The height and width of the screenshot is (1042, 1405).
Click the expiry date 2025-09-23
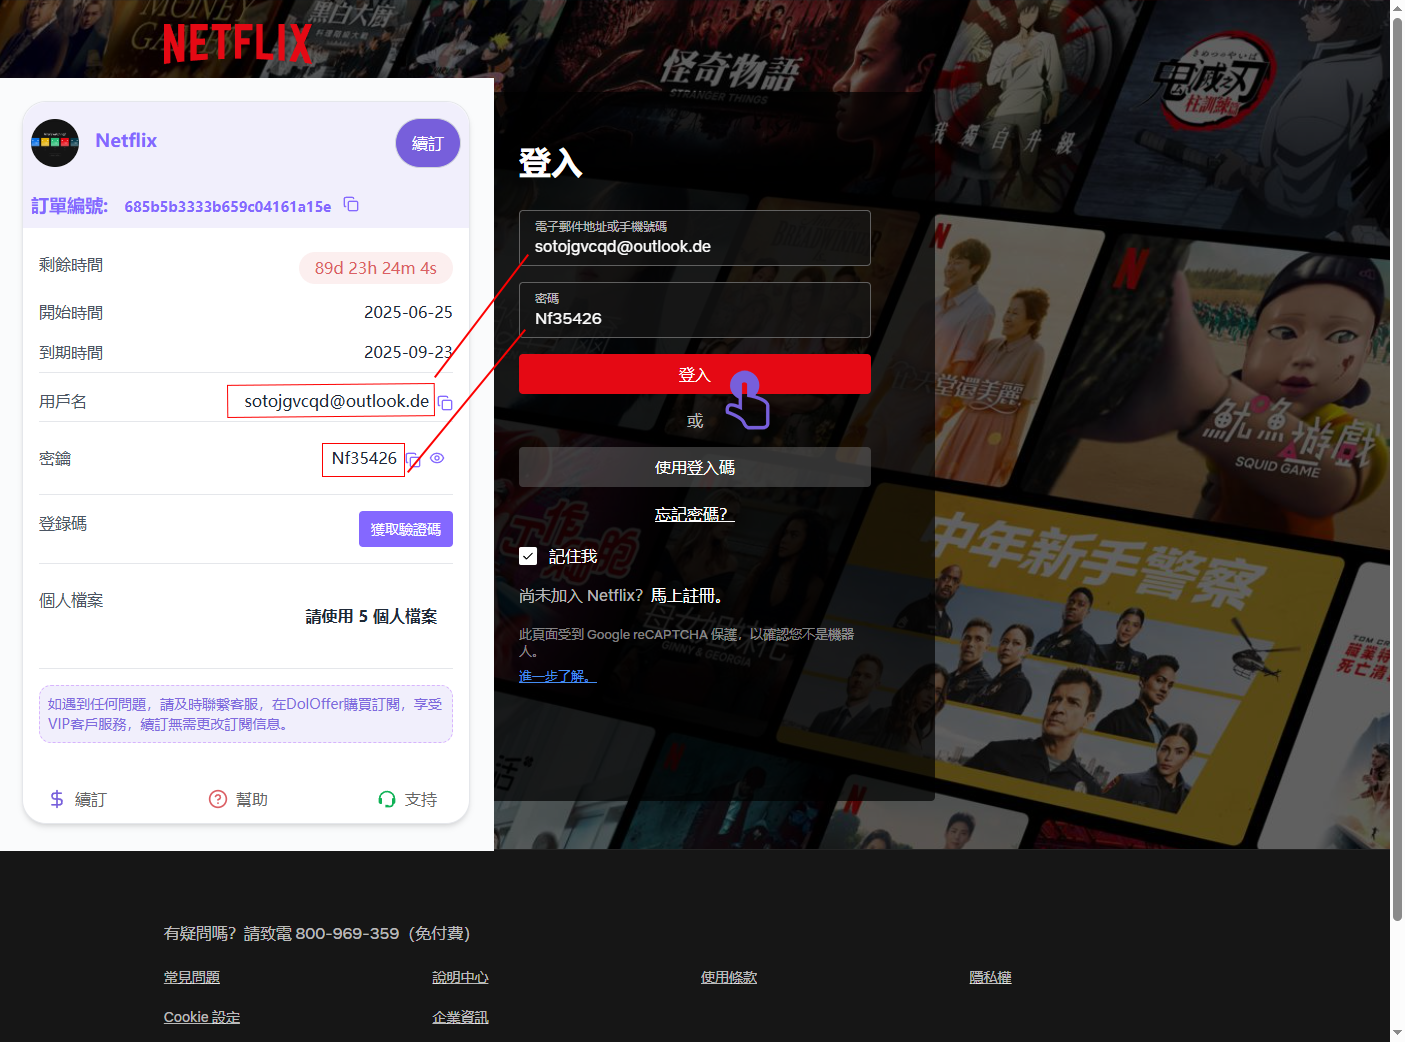[x=408, y=352]
